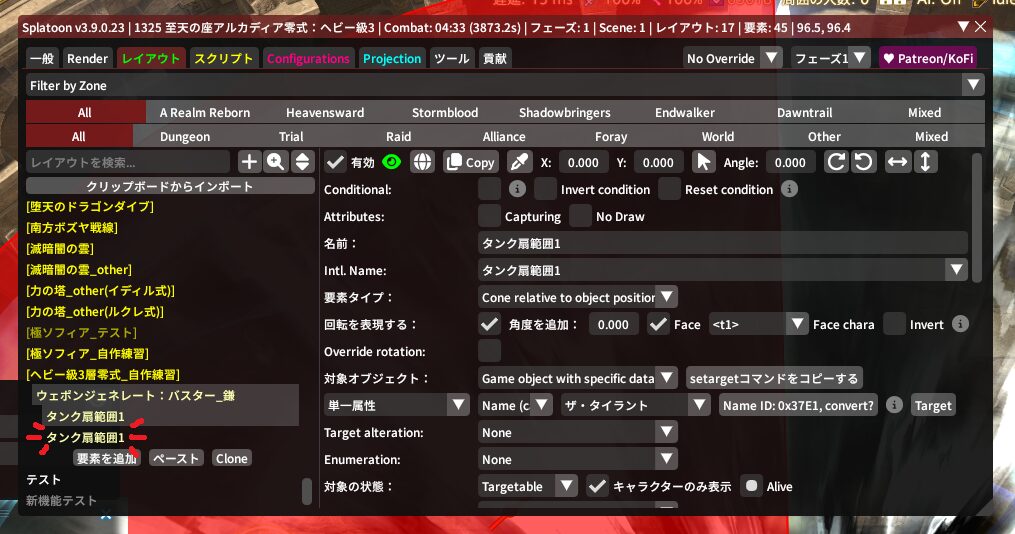Switch to the Configurations tab
The image size is (1015, 534).
point(308,59)
